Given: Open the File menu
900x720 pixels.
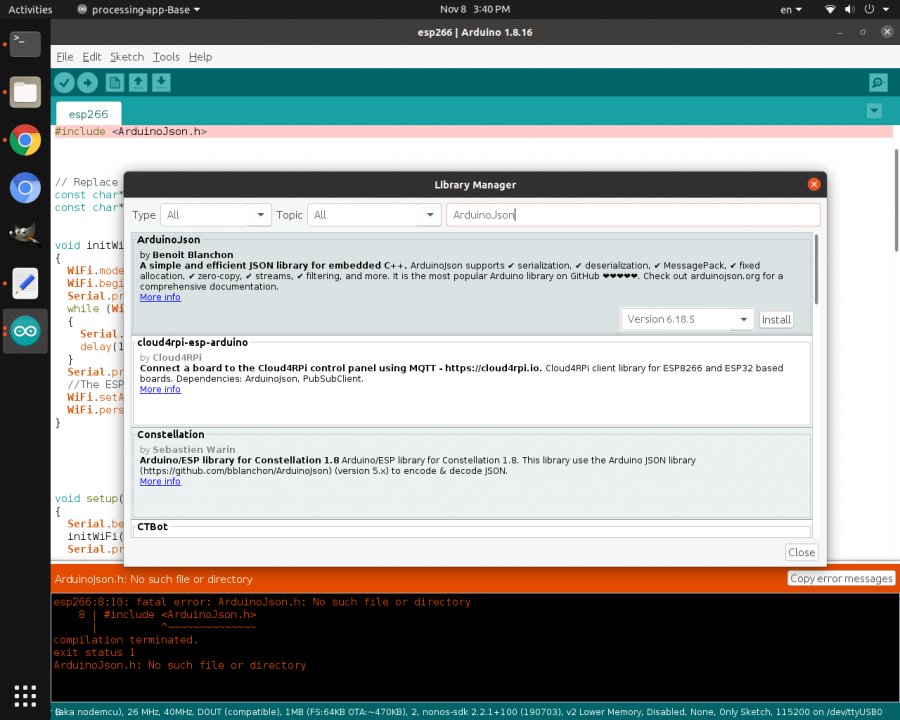Looking at the screenshot, I should (x=65, y=57).
